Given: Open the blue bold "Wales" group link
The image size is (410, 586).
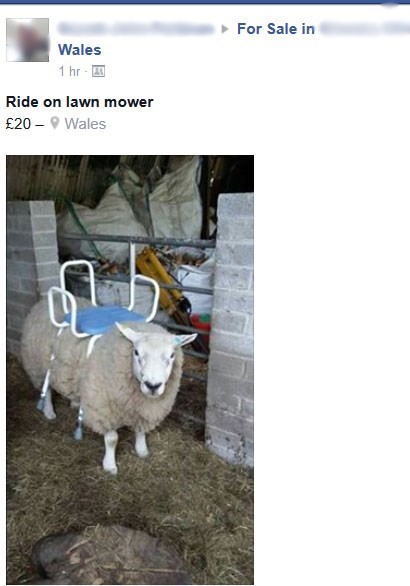Looking at the screenshot, I should (x=80, y=50).
